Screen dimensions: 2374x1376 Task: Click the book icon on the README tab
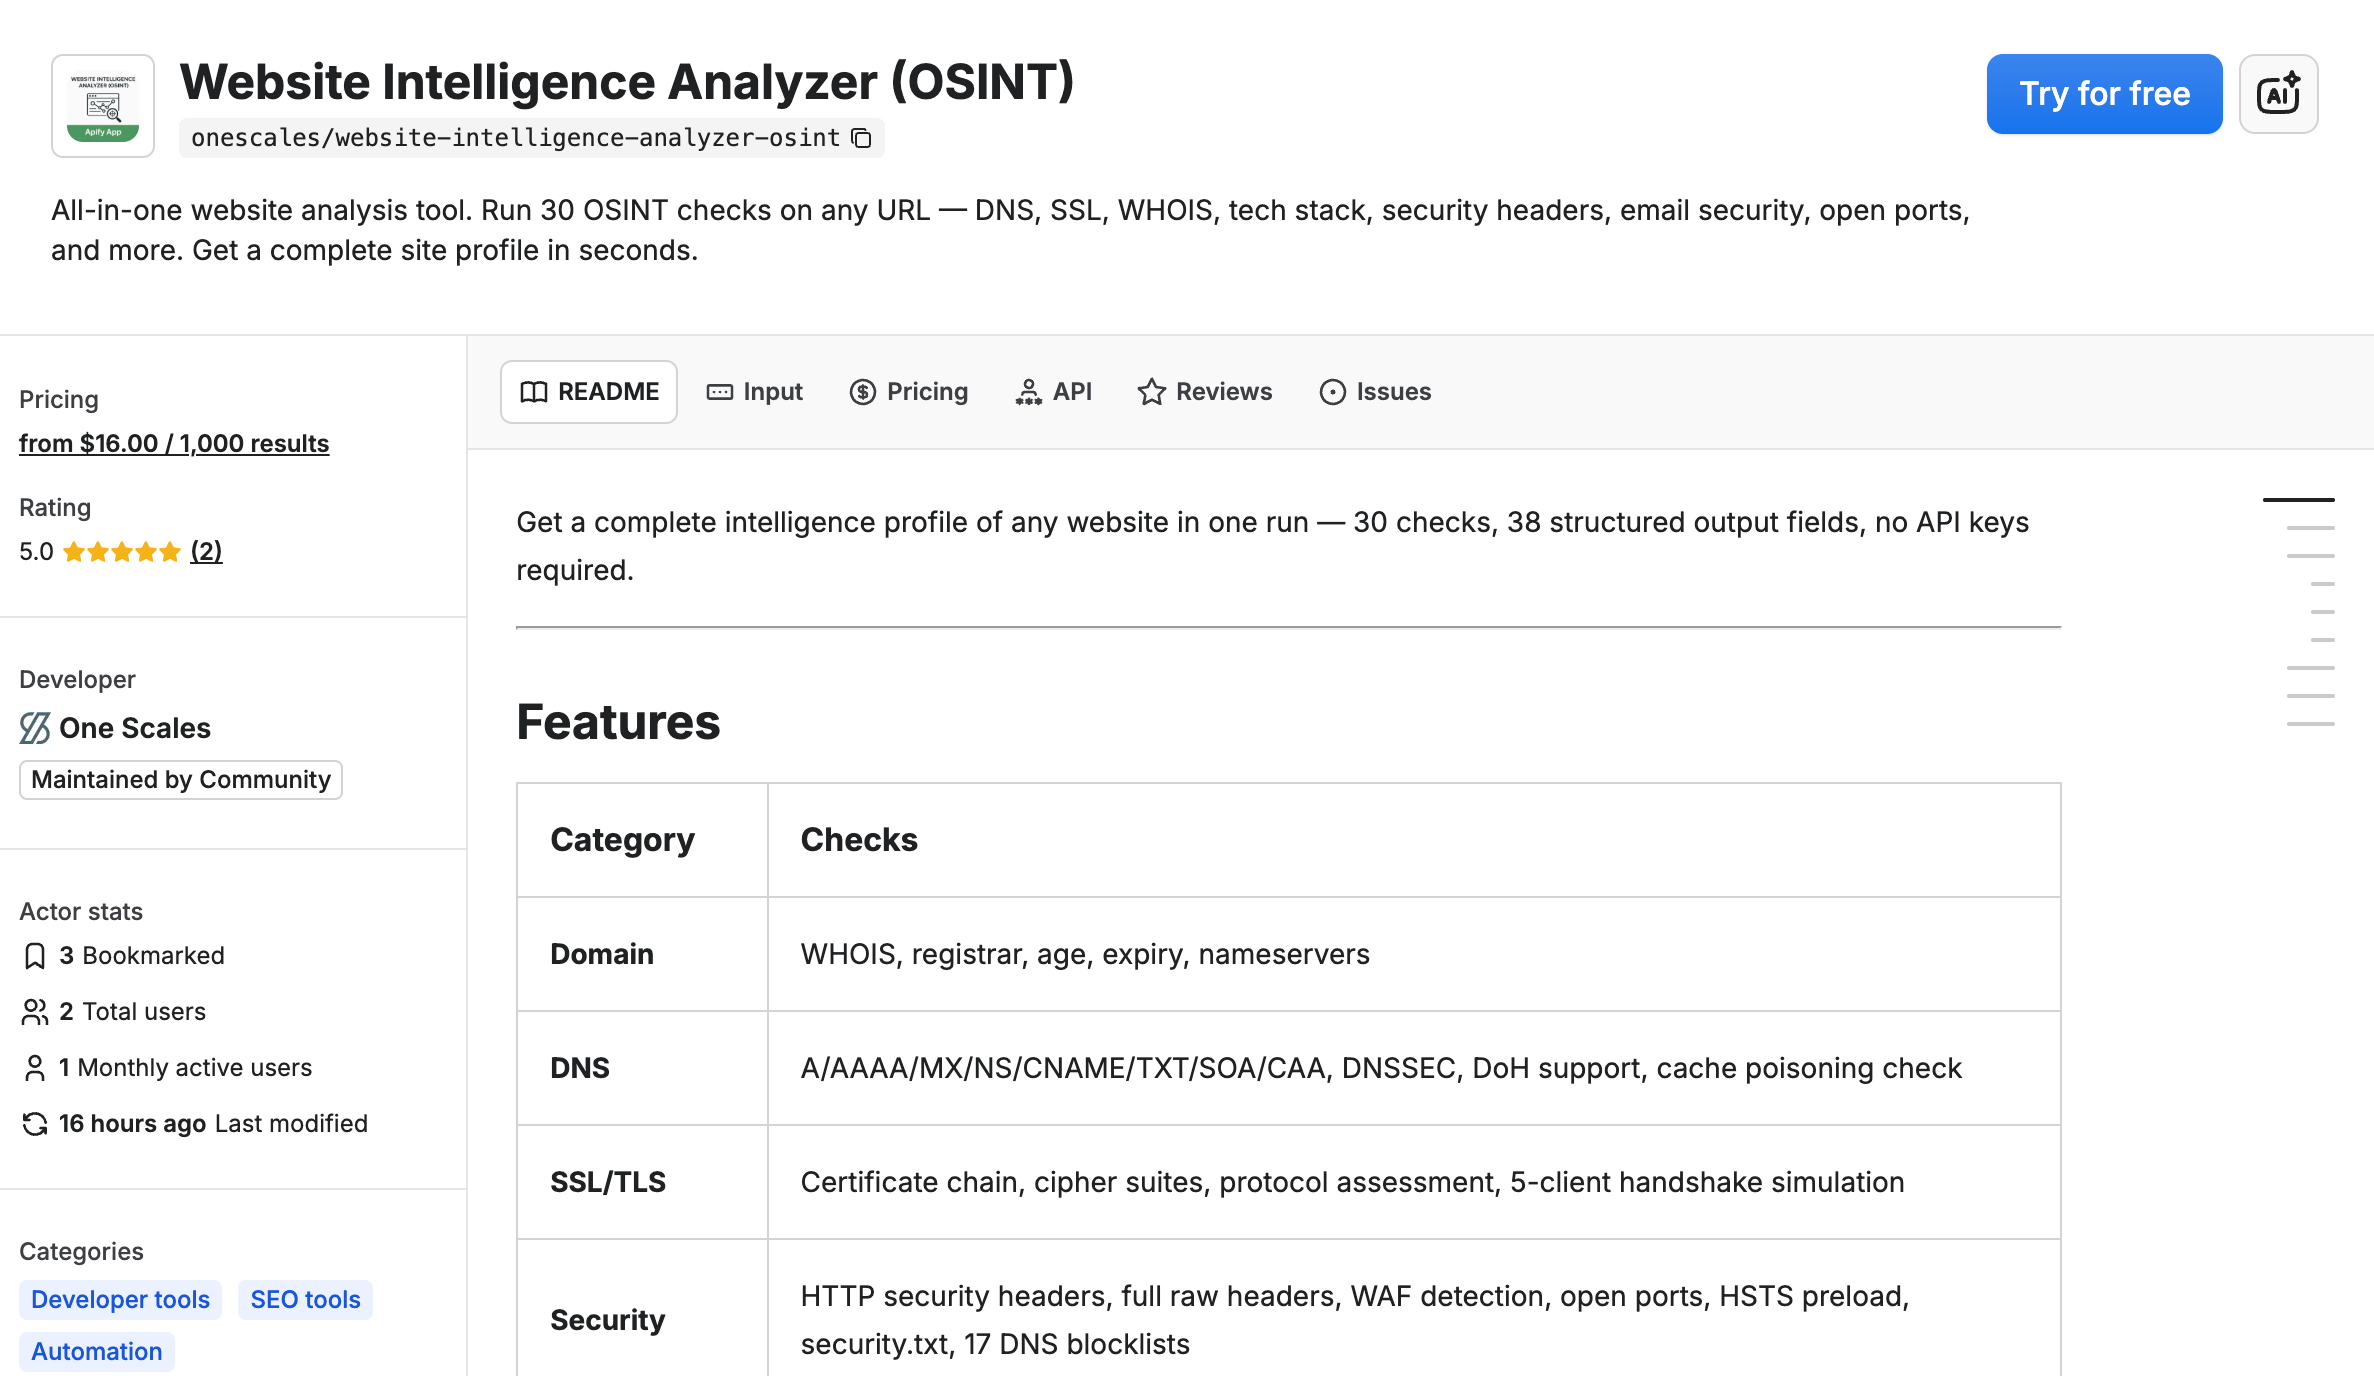point(534,391)
